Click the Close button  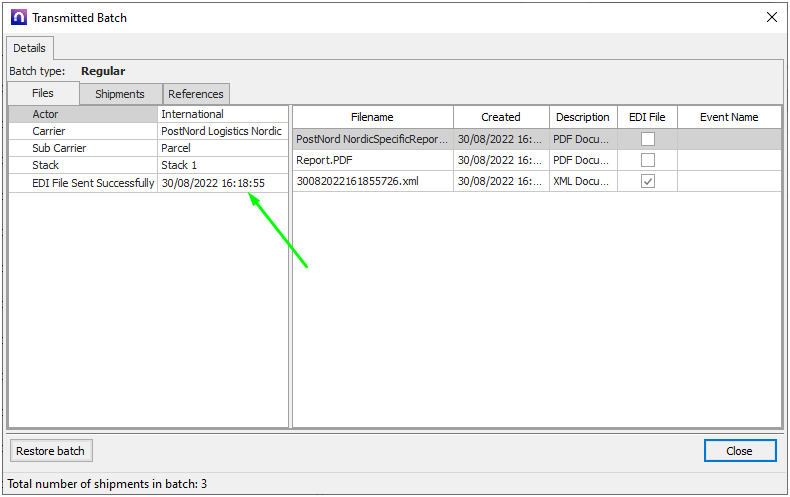click(739, 451)
